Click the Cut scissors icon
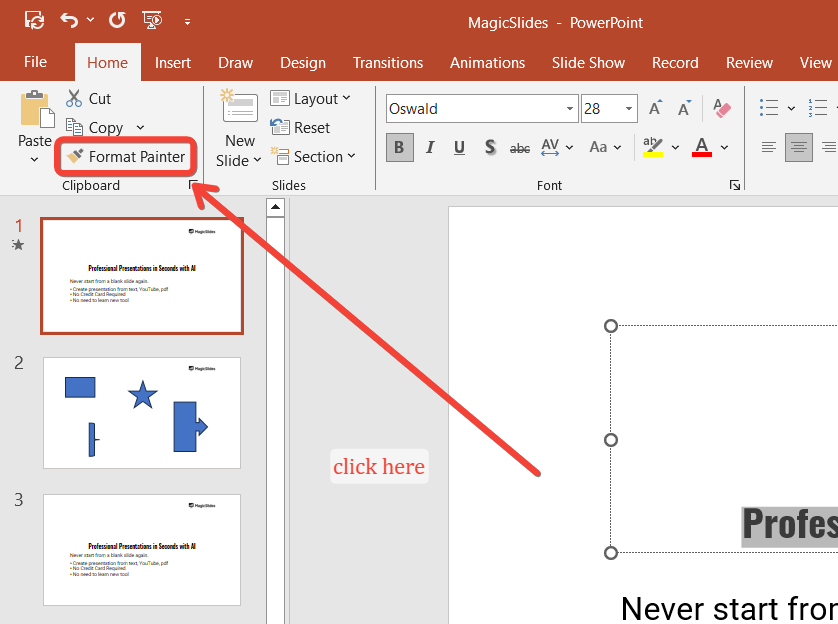 point(74,99)
